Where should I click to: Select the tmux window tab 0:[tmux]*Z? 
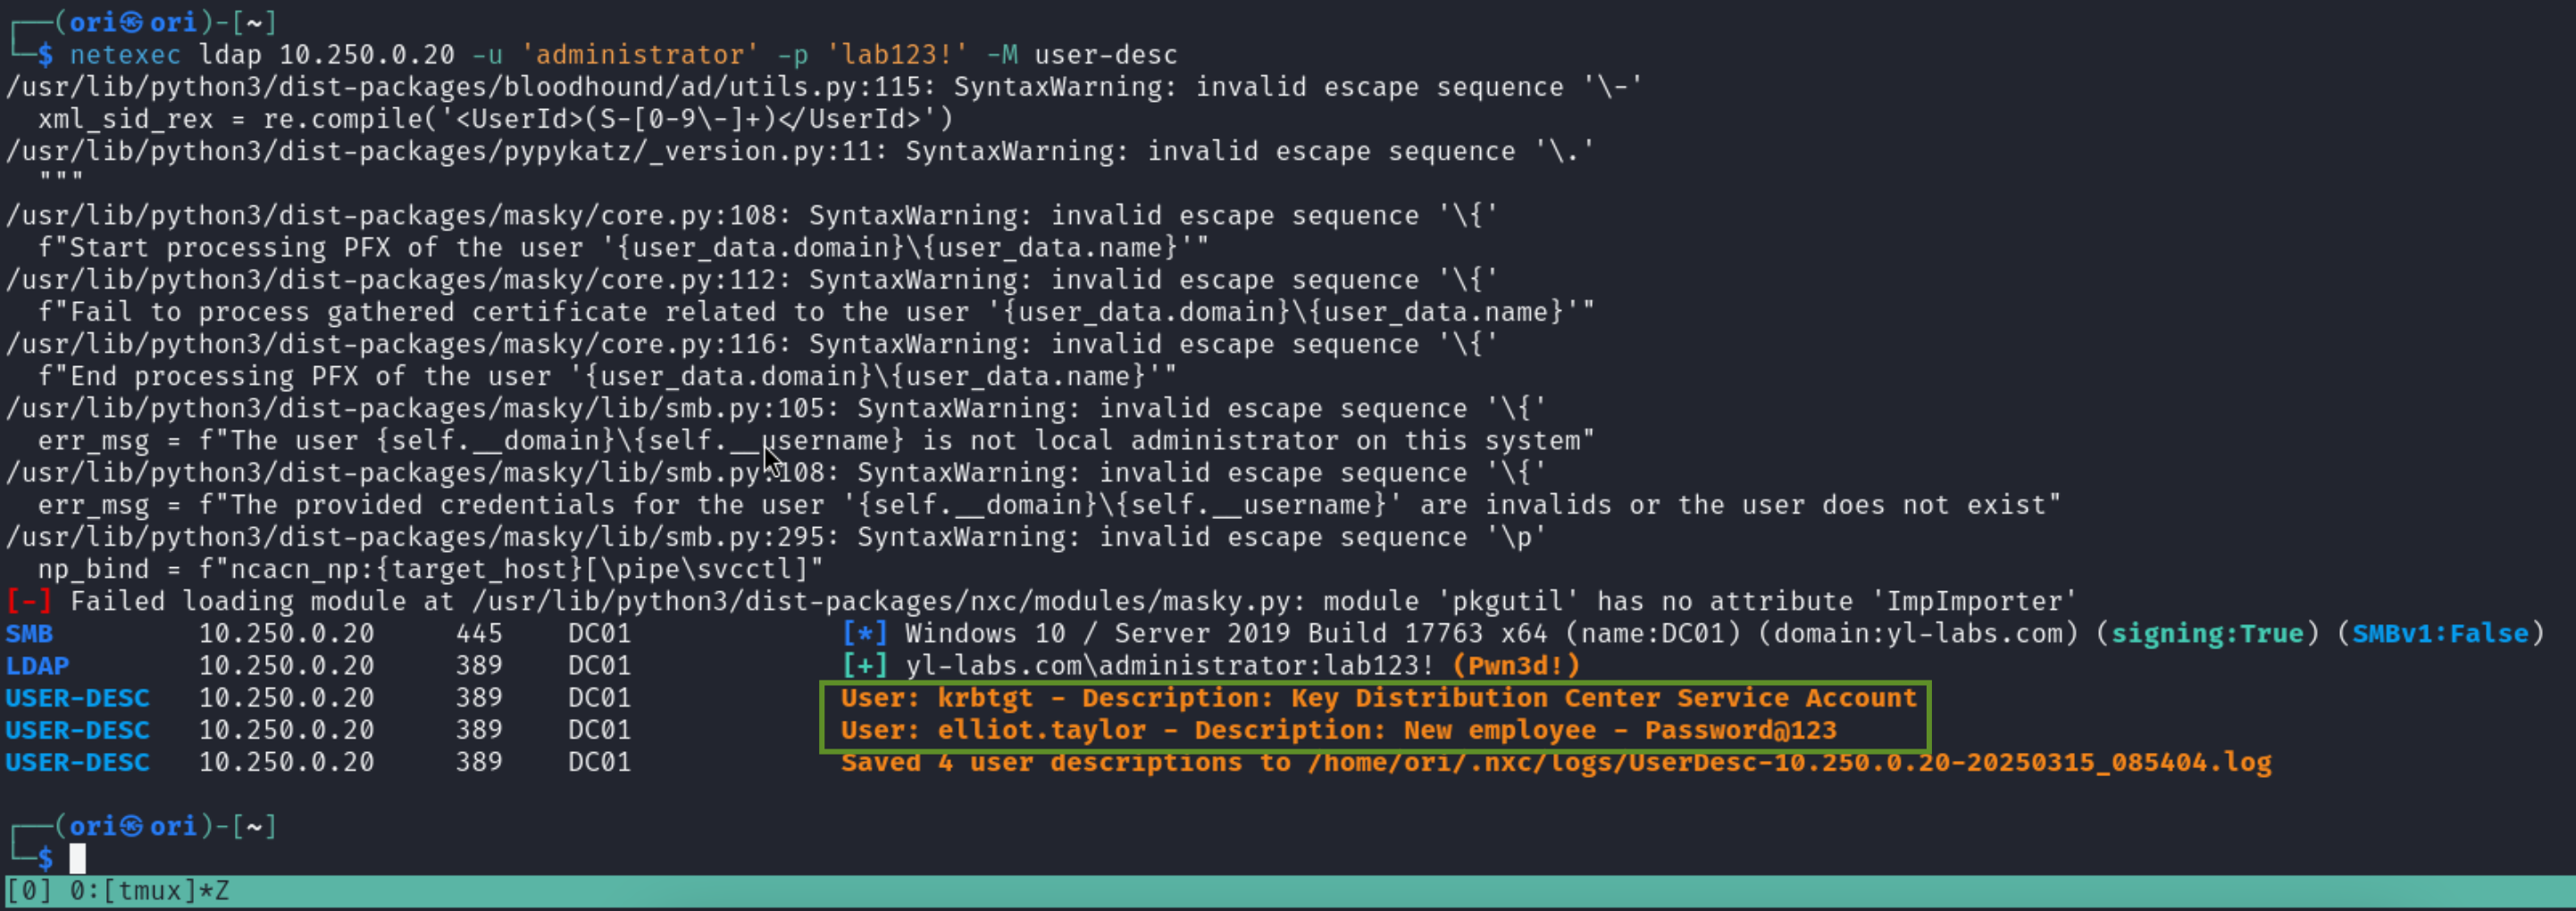click(x=149, y=890)
